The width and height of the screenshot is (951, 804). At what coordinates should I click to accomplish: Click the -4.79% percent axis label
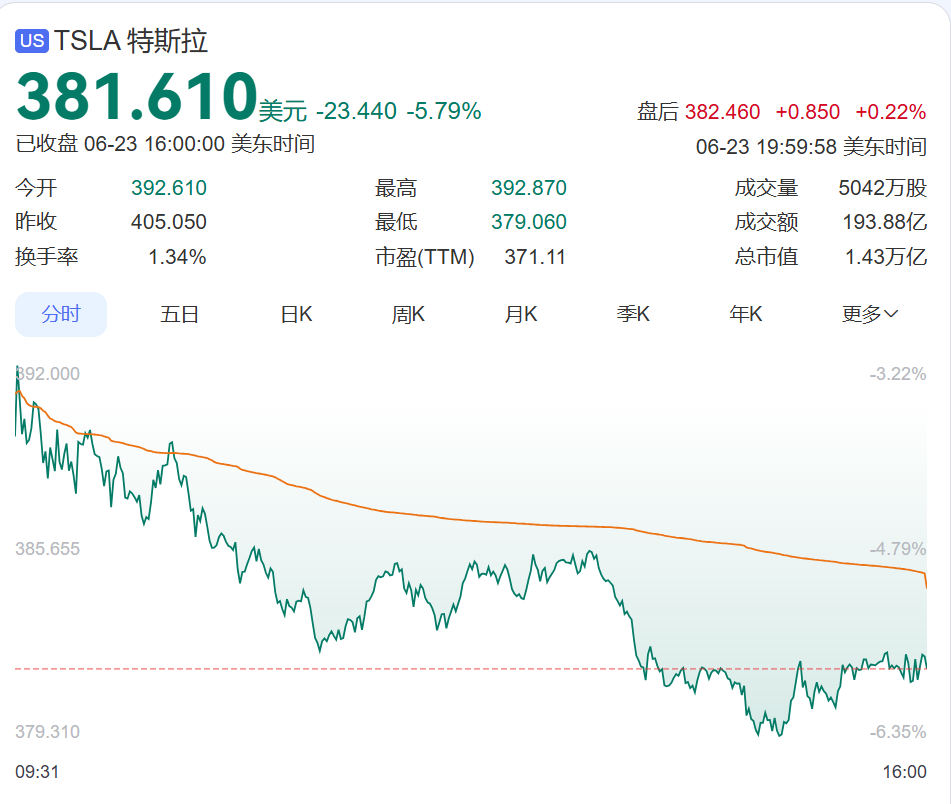(x=898, y=549)
